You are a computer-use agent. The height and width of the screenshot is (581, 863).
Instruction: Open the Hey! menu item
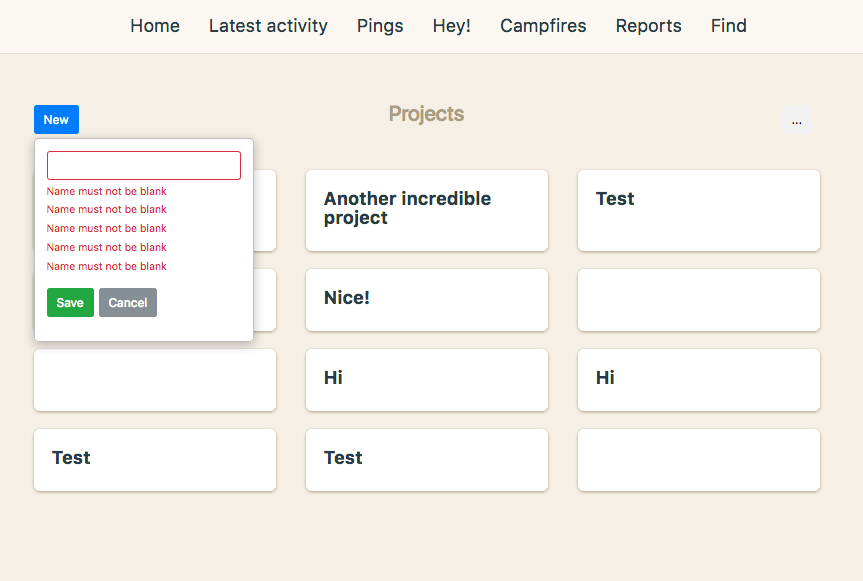[452, 26]
